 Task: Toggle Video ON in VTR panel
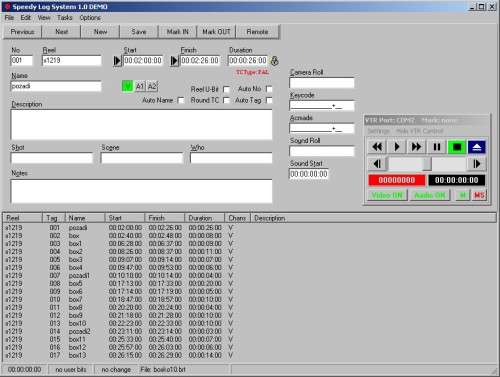tap(387, 195)
